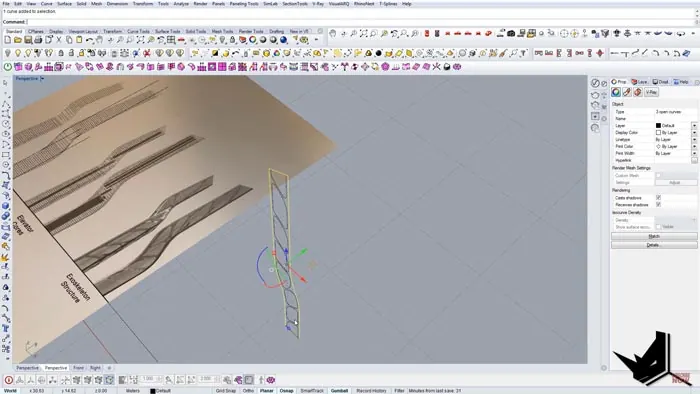Click the white By Layer display color swatch
This screenshot has width=700, height=394.
[x=658, y=133]
